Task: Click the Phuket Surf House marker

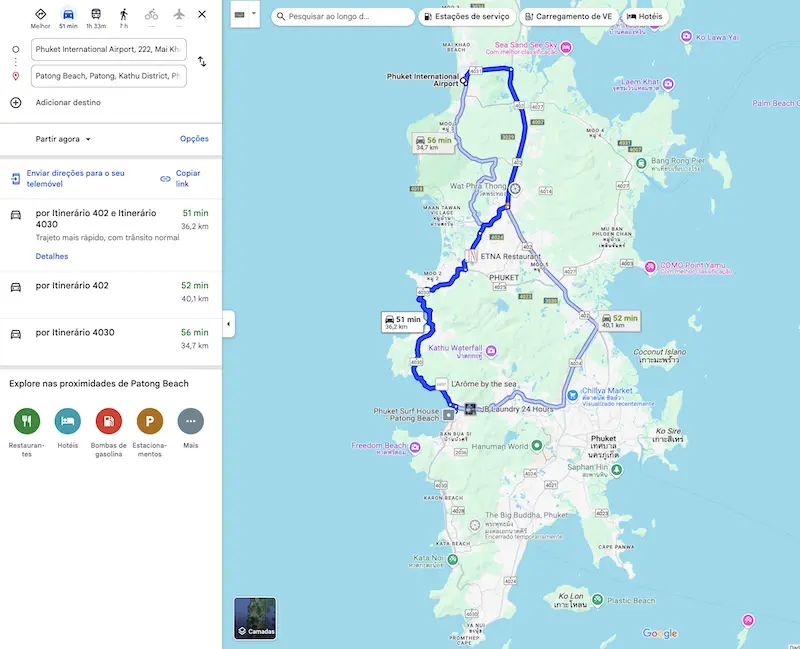Action: [x=448, y=415]
